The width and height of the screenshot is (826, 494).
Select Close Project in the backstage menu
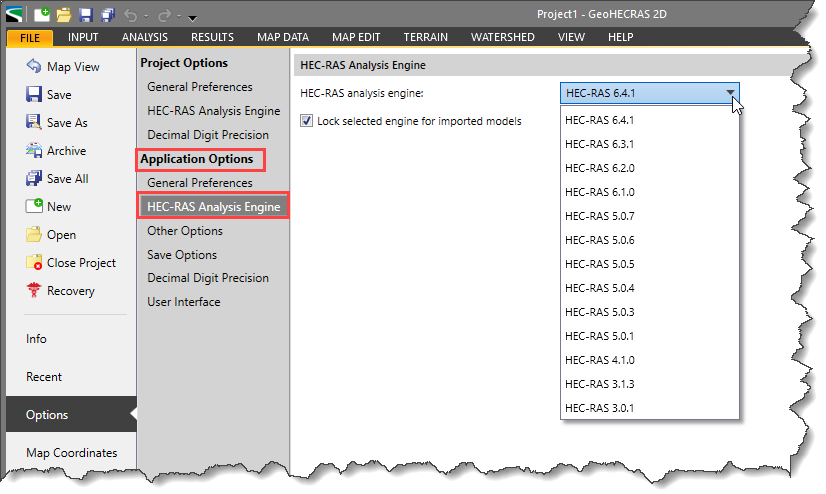click(81, 263)
